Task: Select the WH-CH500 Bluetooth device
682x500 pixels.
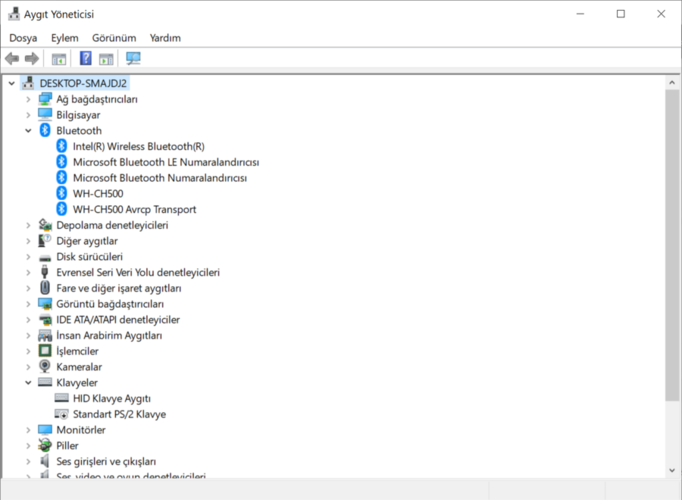Action: pos(98,193)
